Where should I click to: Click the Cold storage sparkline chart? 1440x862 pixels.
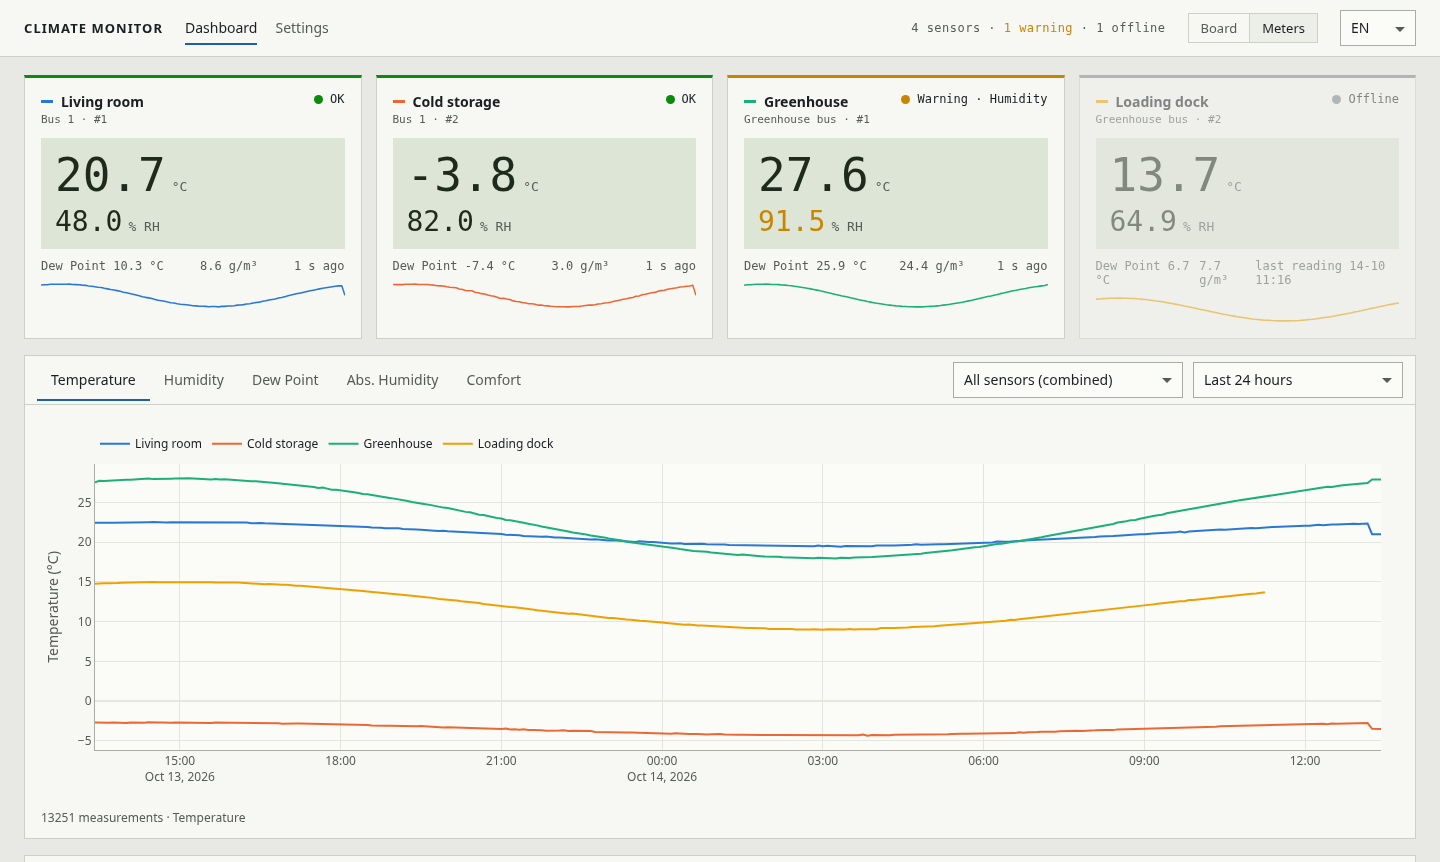pos(544,296)
